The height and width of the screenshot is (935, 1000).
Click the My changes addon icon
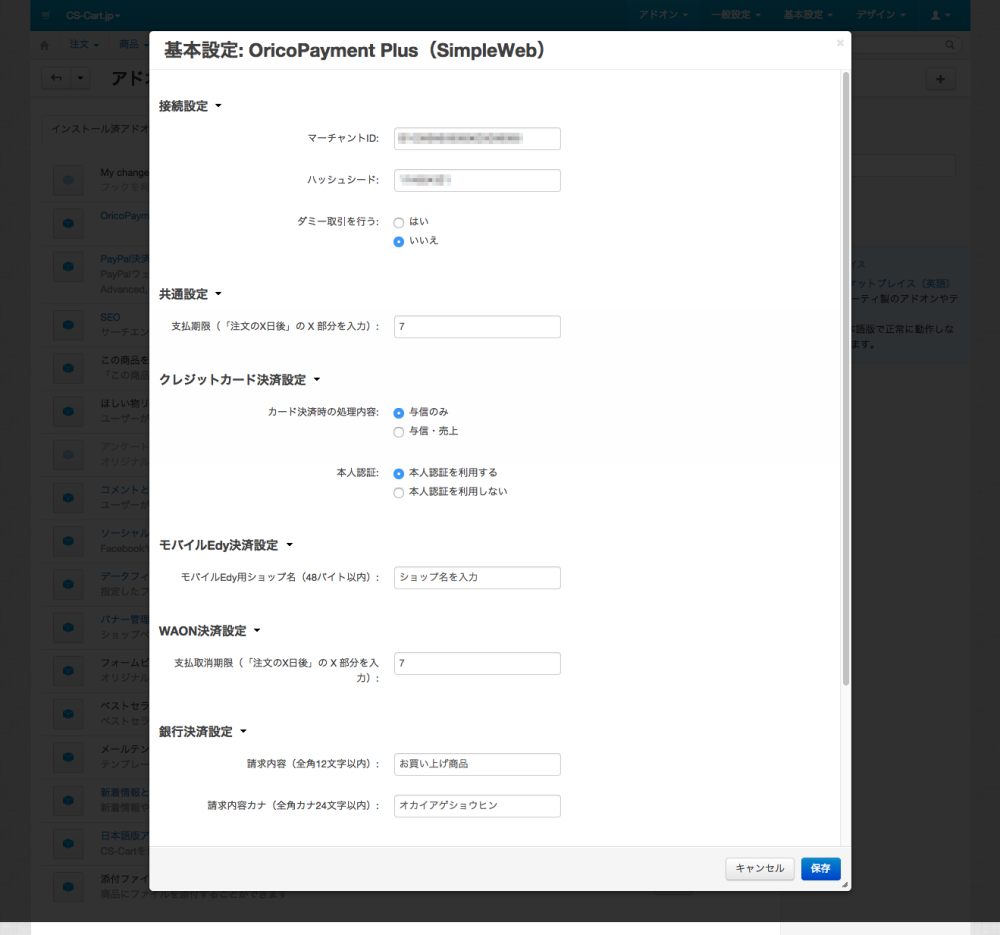[x=68, y=180]
